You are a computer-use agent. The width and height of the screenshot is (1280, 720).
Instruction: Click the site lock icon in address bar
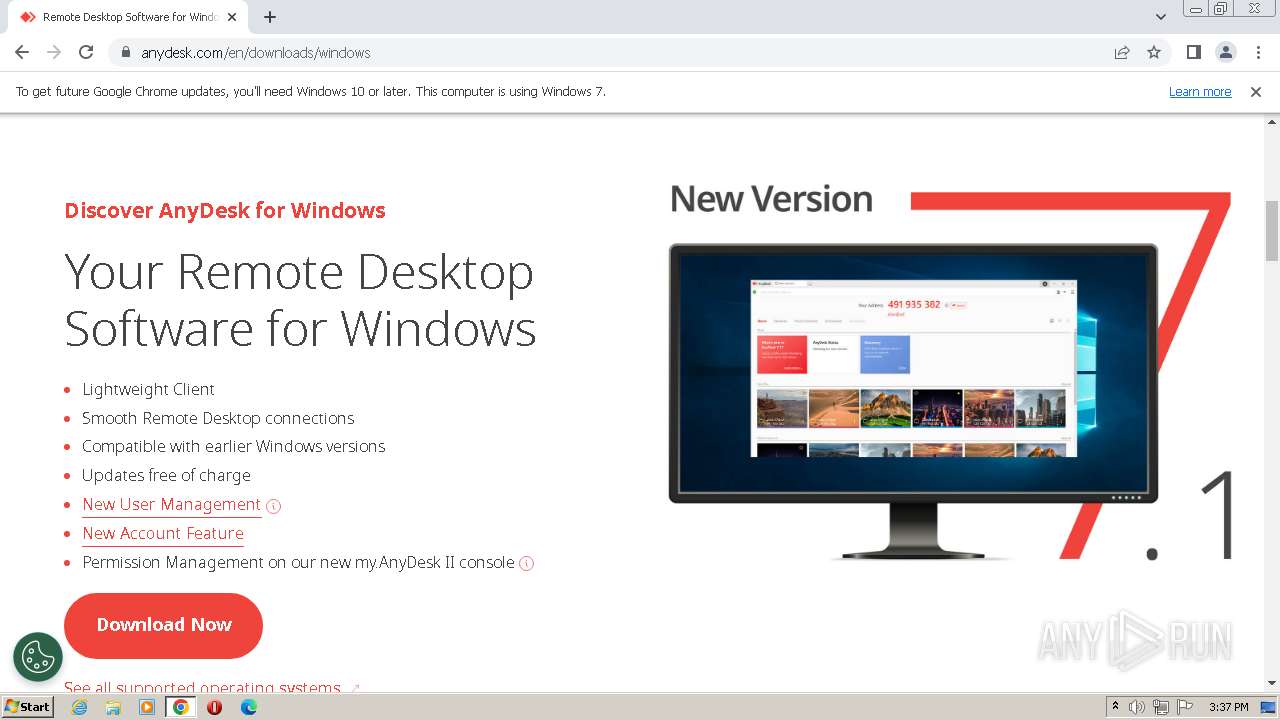(x=125, y=53)
